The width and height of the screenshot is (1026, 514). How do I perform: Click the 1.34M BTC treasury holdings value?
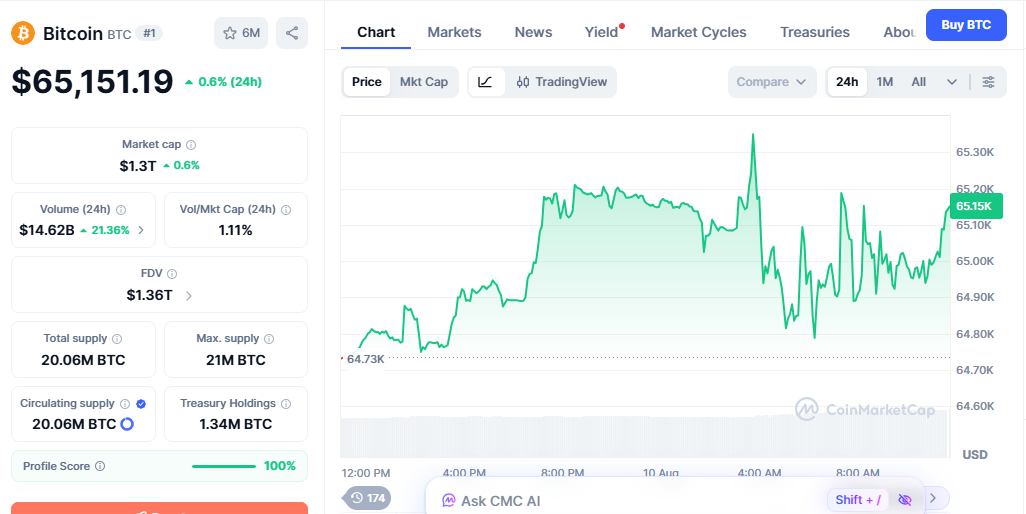tap(236, 424)
